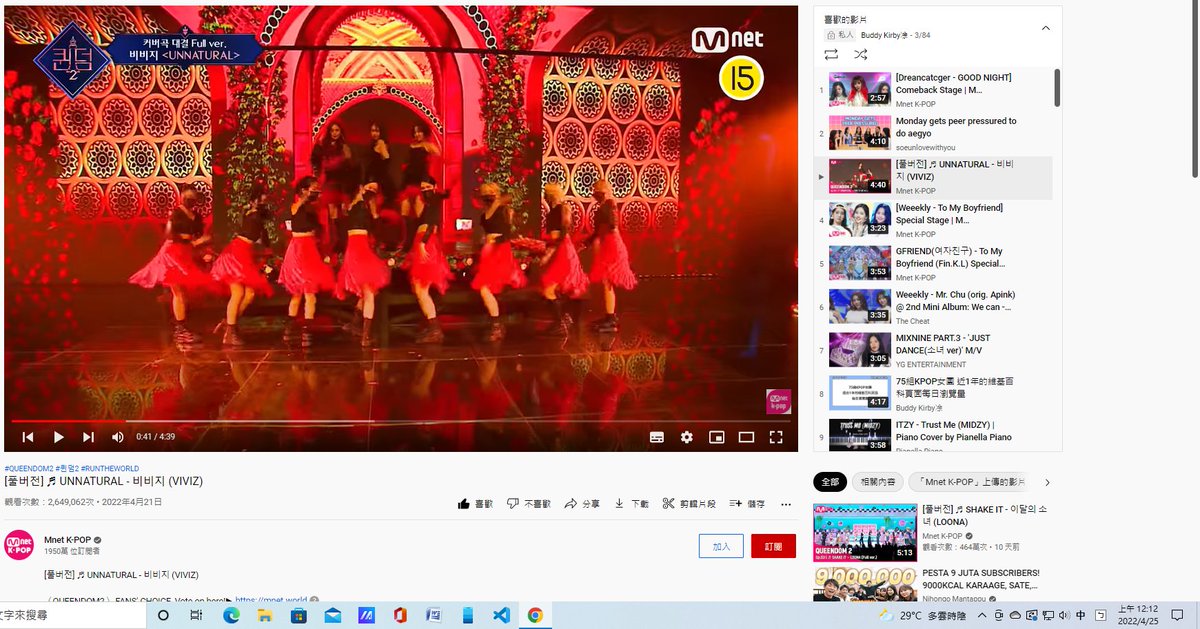Launch Microsoft Edge from taskbar
The height and width of the screenshot is (629, 1200).
coord(231,615)
